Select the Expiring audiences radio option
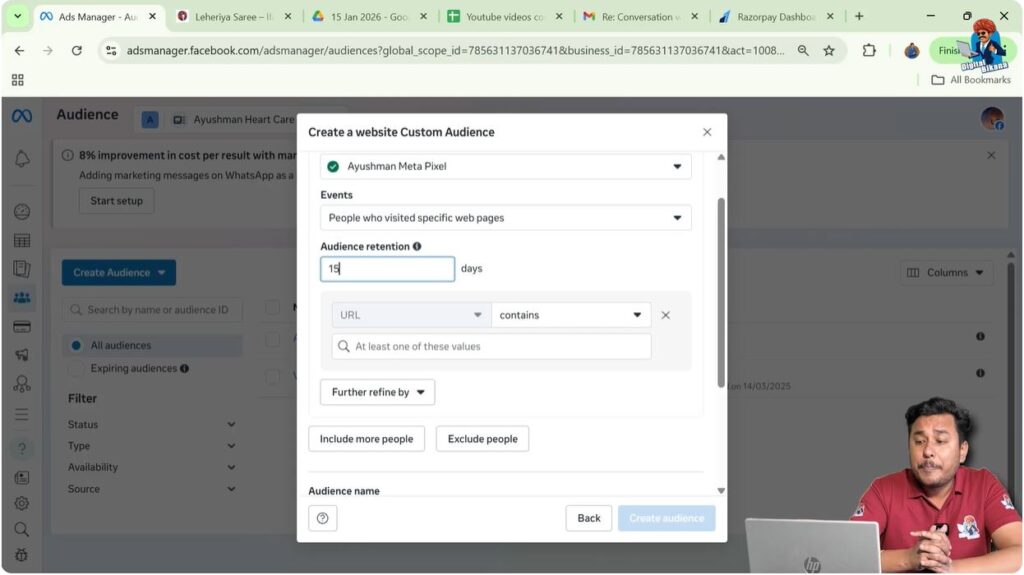Viewport: 1024px width, 575px height. (x=76, y=369)
